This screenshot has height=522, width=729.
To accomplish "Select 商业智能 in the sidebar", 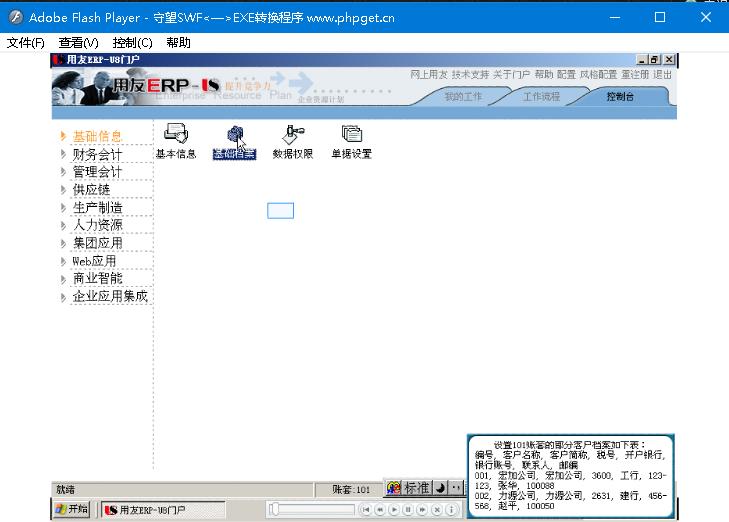I will click(97, 279).
